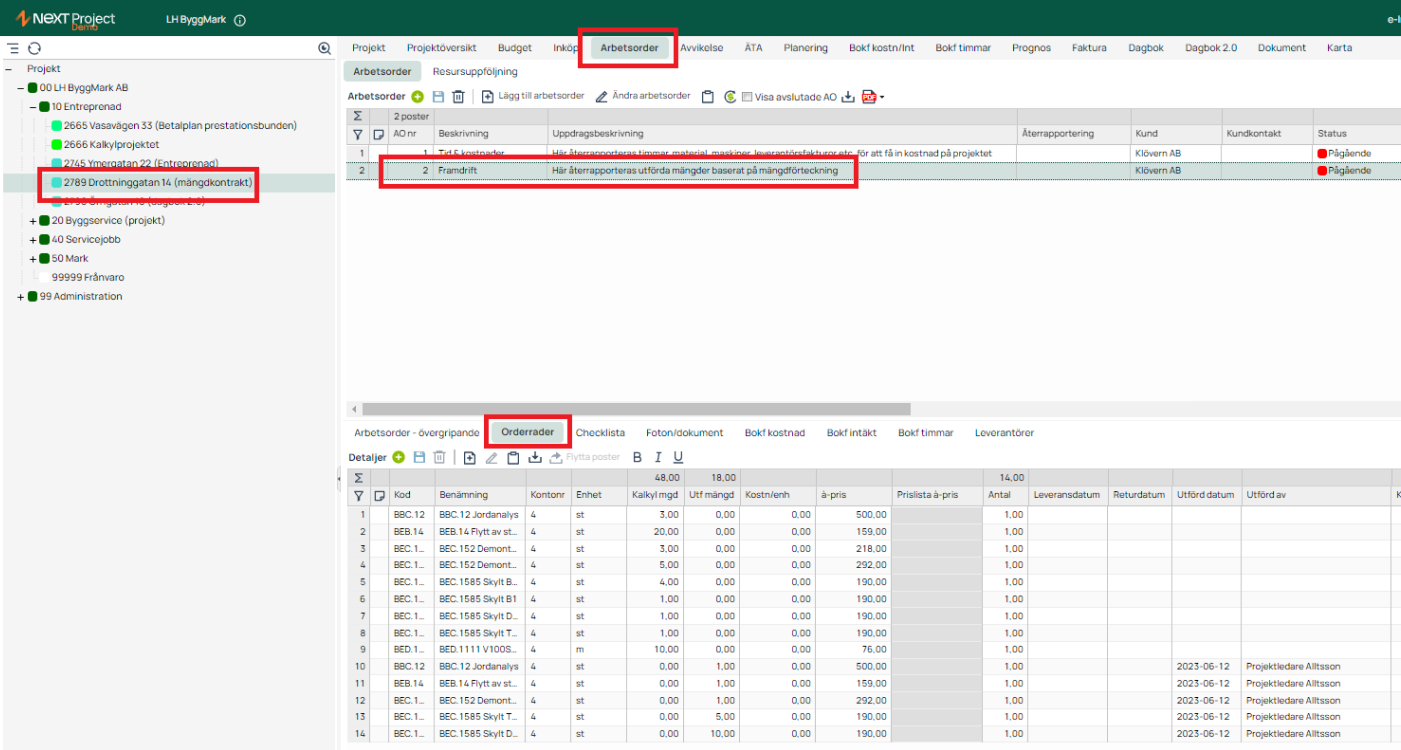1401x750 pixels.
Task: Expand the 99 Administration node
Action: coord(21,296)
